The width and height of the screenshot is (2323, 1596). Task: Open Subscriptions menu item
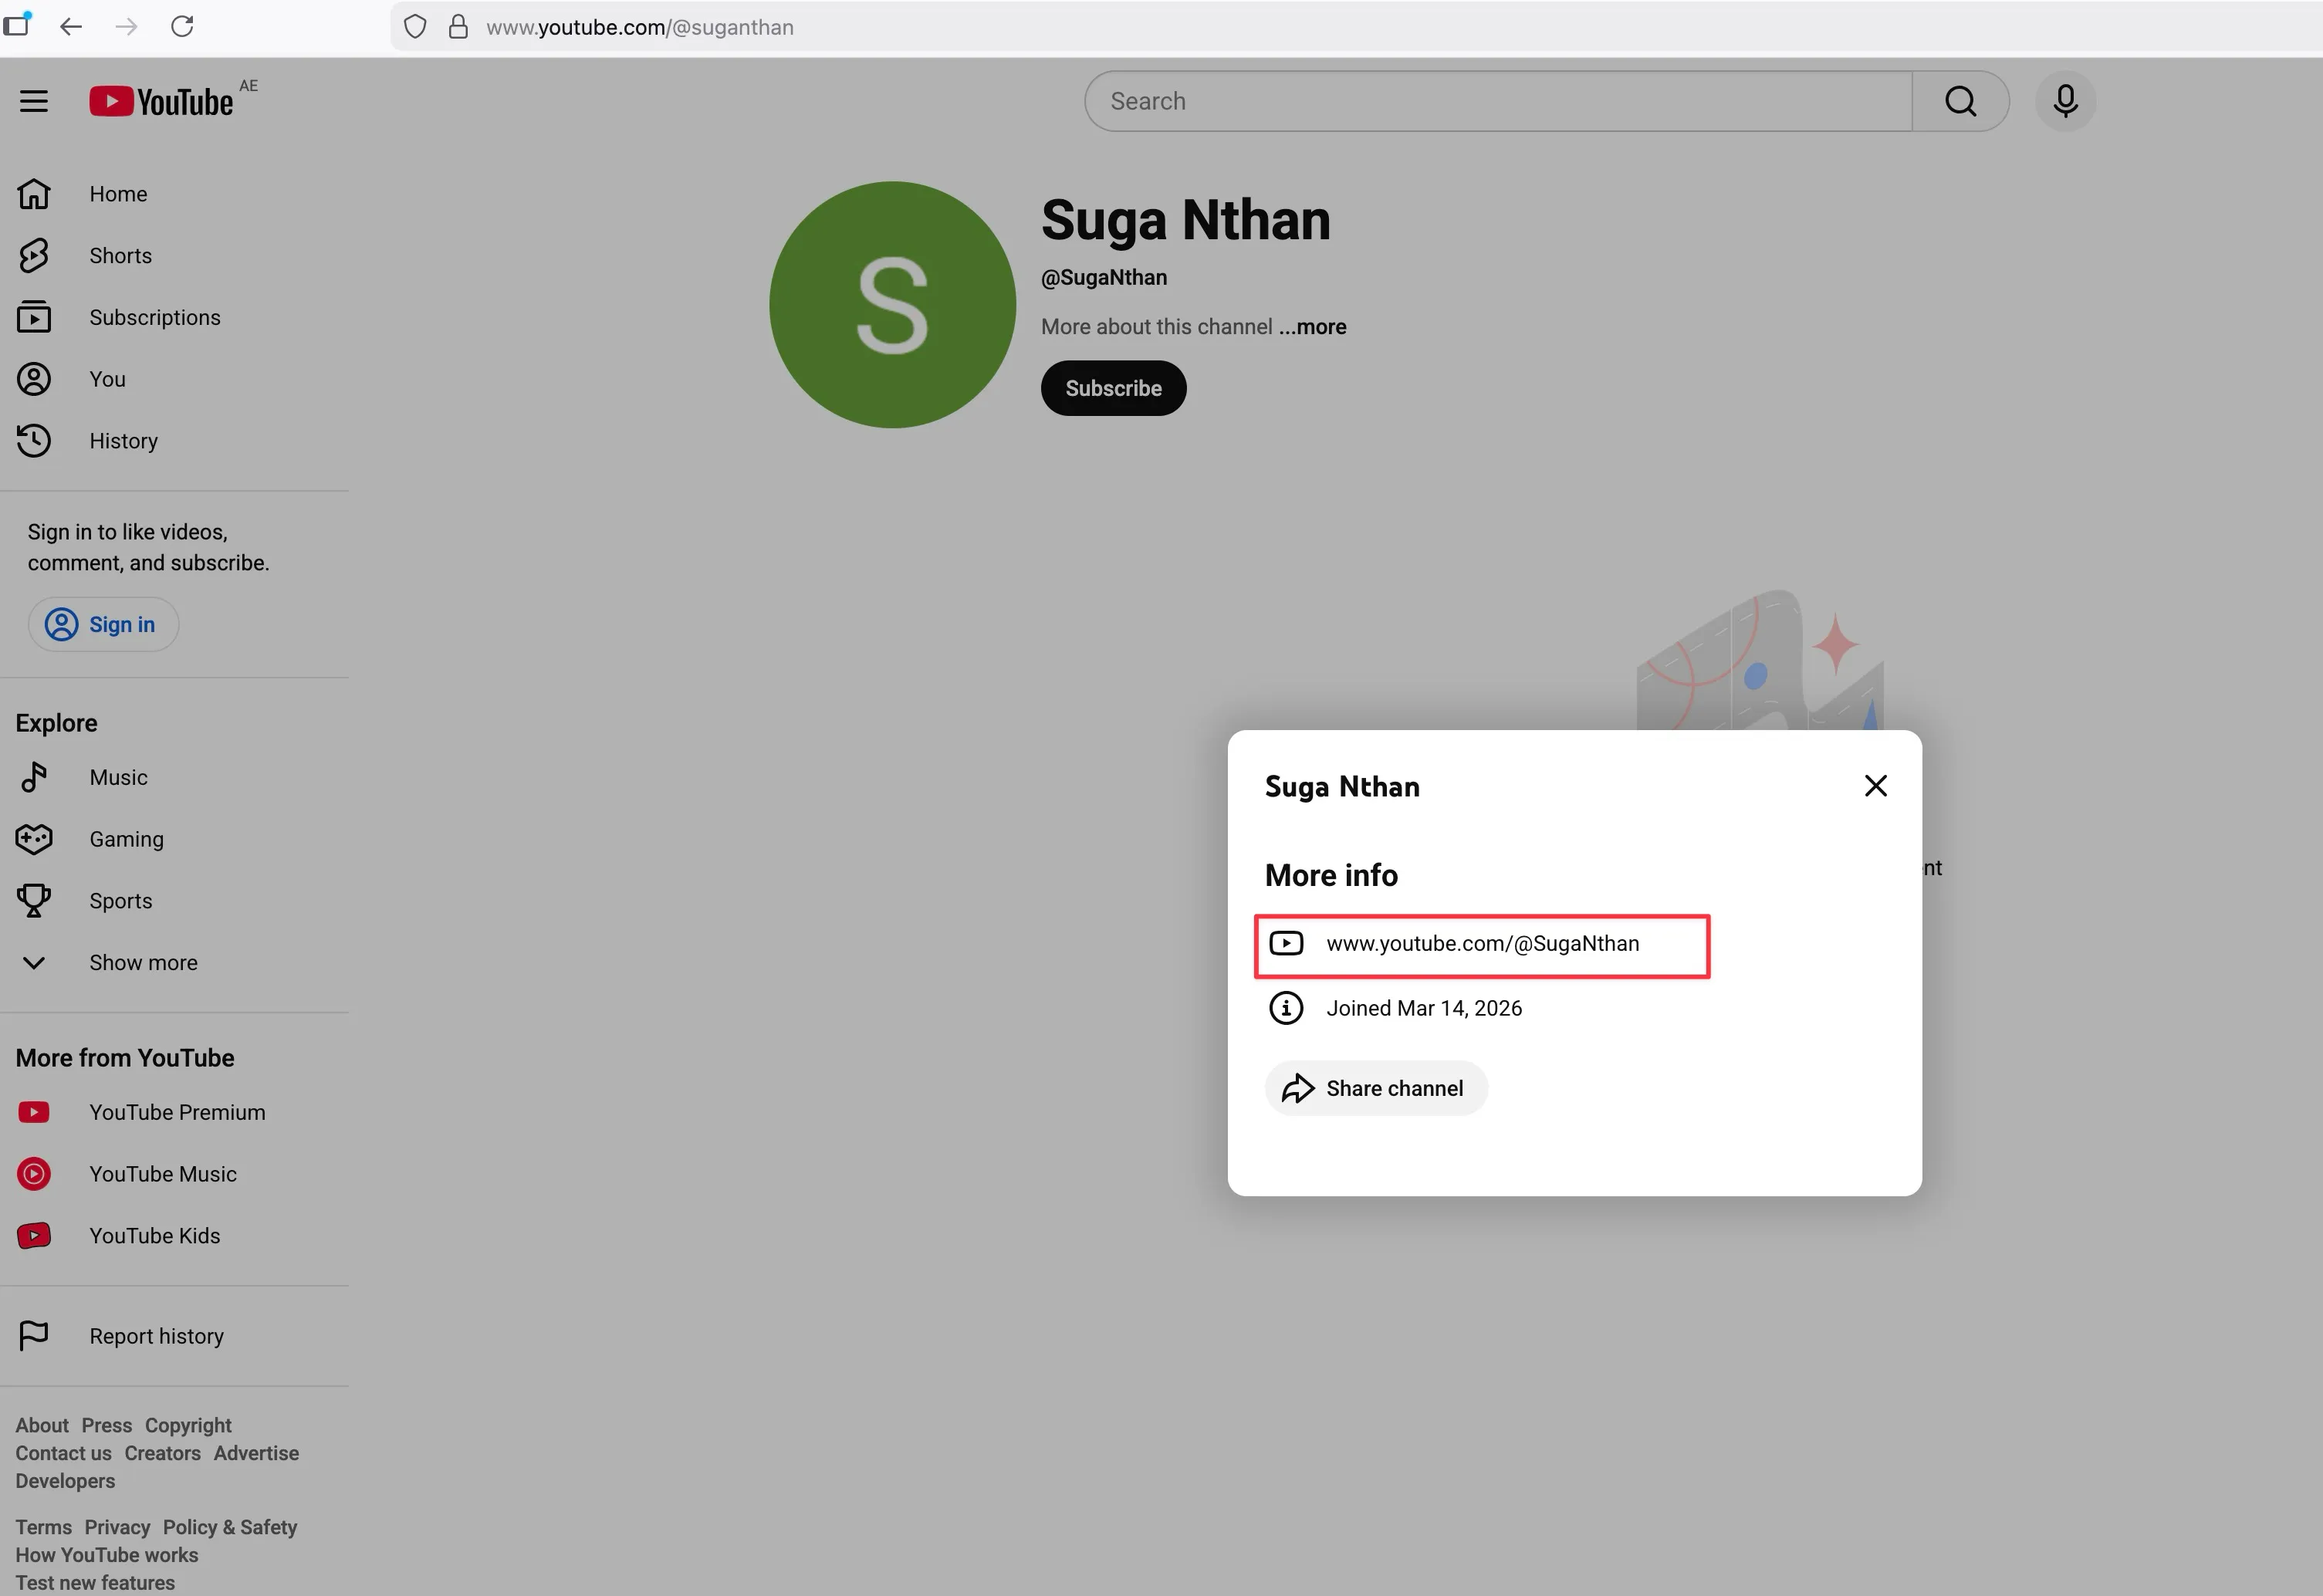coord(154,318)
